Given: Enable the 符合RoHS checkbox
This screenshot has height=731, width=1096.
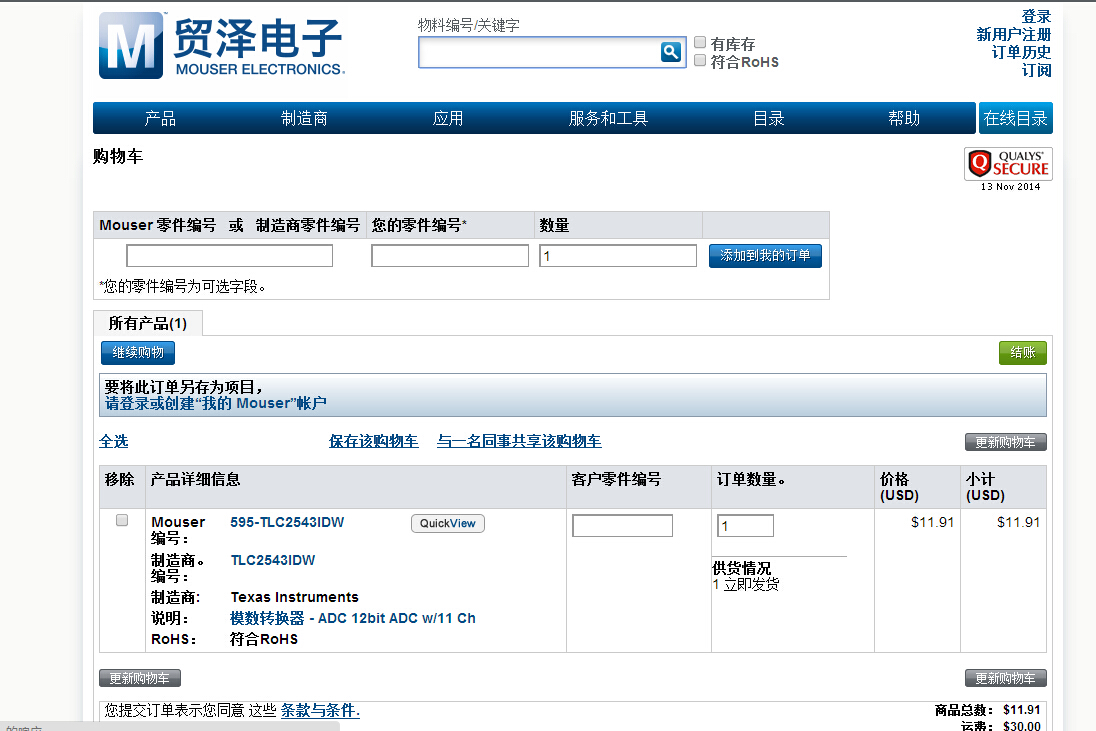Looking at the screenshot, I should [700, 60].
